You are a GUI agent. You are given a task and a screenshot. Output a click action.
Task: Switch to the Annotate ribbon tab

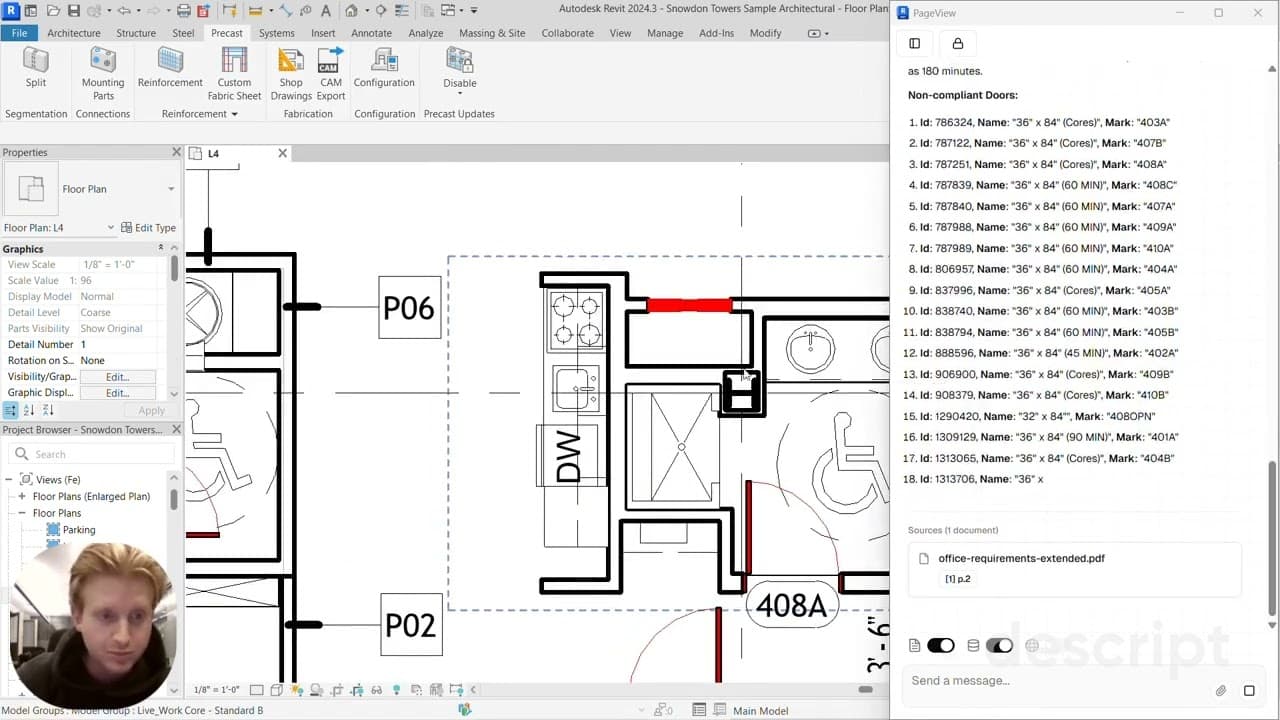click(x=371, y=33)
